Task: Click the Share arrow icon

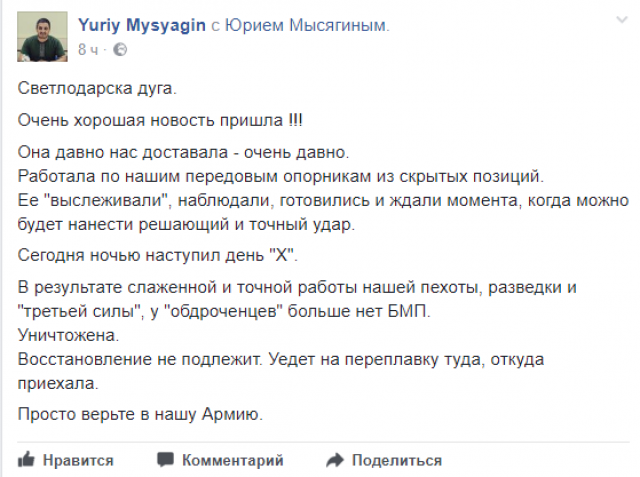Action: [x=335, y=460]
